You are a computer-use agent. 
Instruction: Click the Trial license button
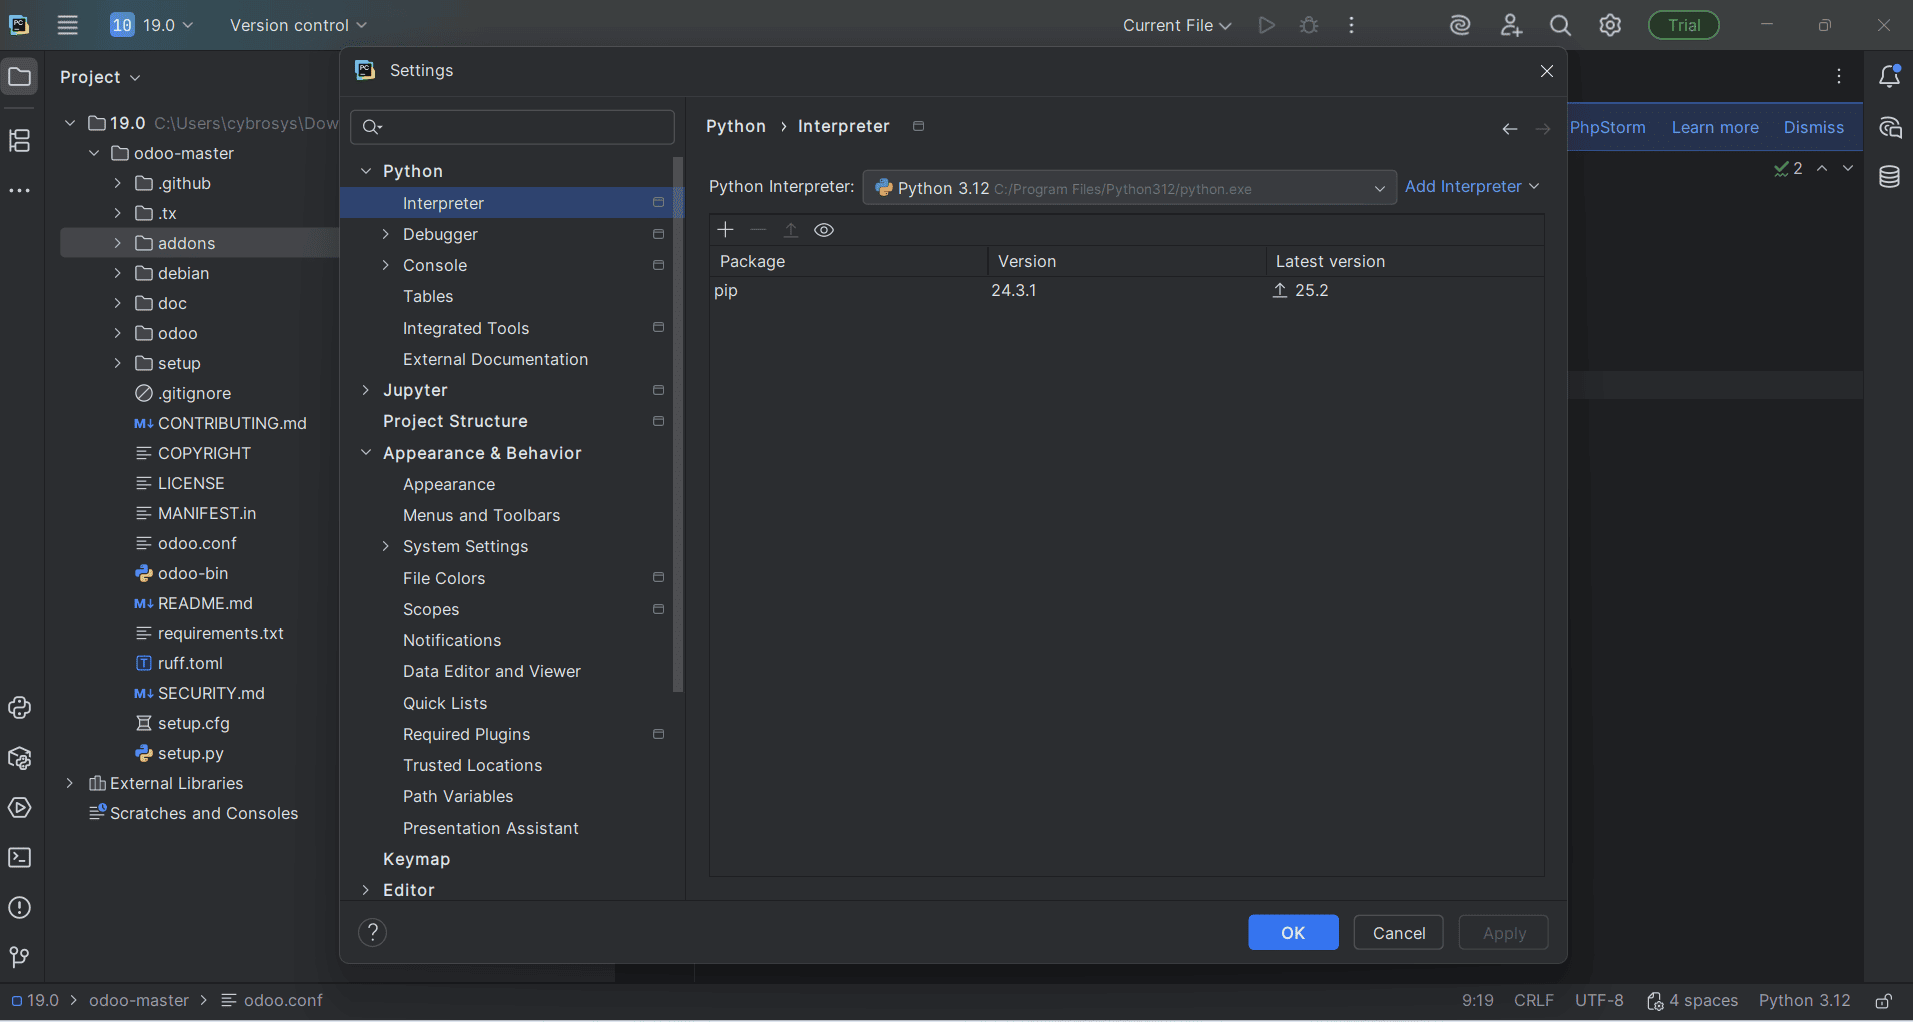click(1684, 25)
